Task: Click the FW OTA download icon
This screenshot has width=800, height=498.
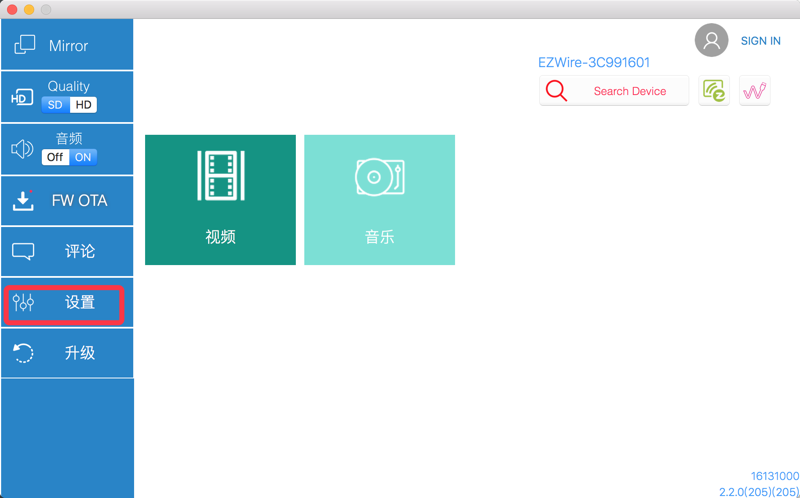Action: point(23,201)
